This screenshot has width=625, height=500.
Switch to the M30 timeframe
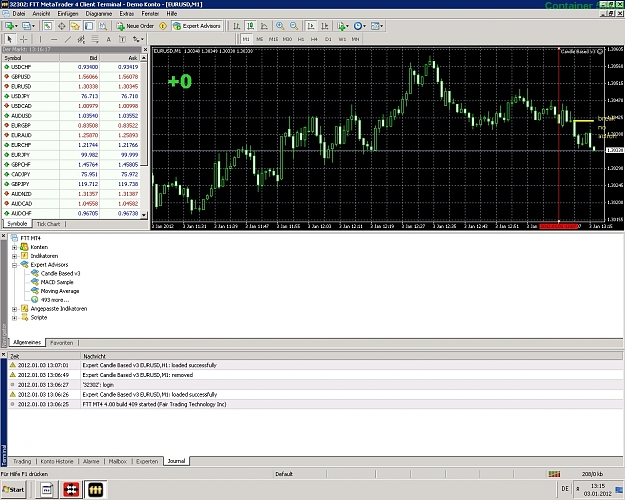pyautogui.click(x=287, y=39)
